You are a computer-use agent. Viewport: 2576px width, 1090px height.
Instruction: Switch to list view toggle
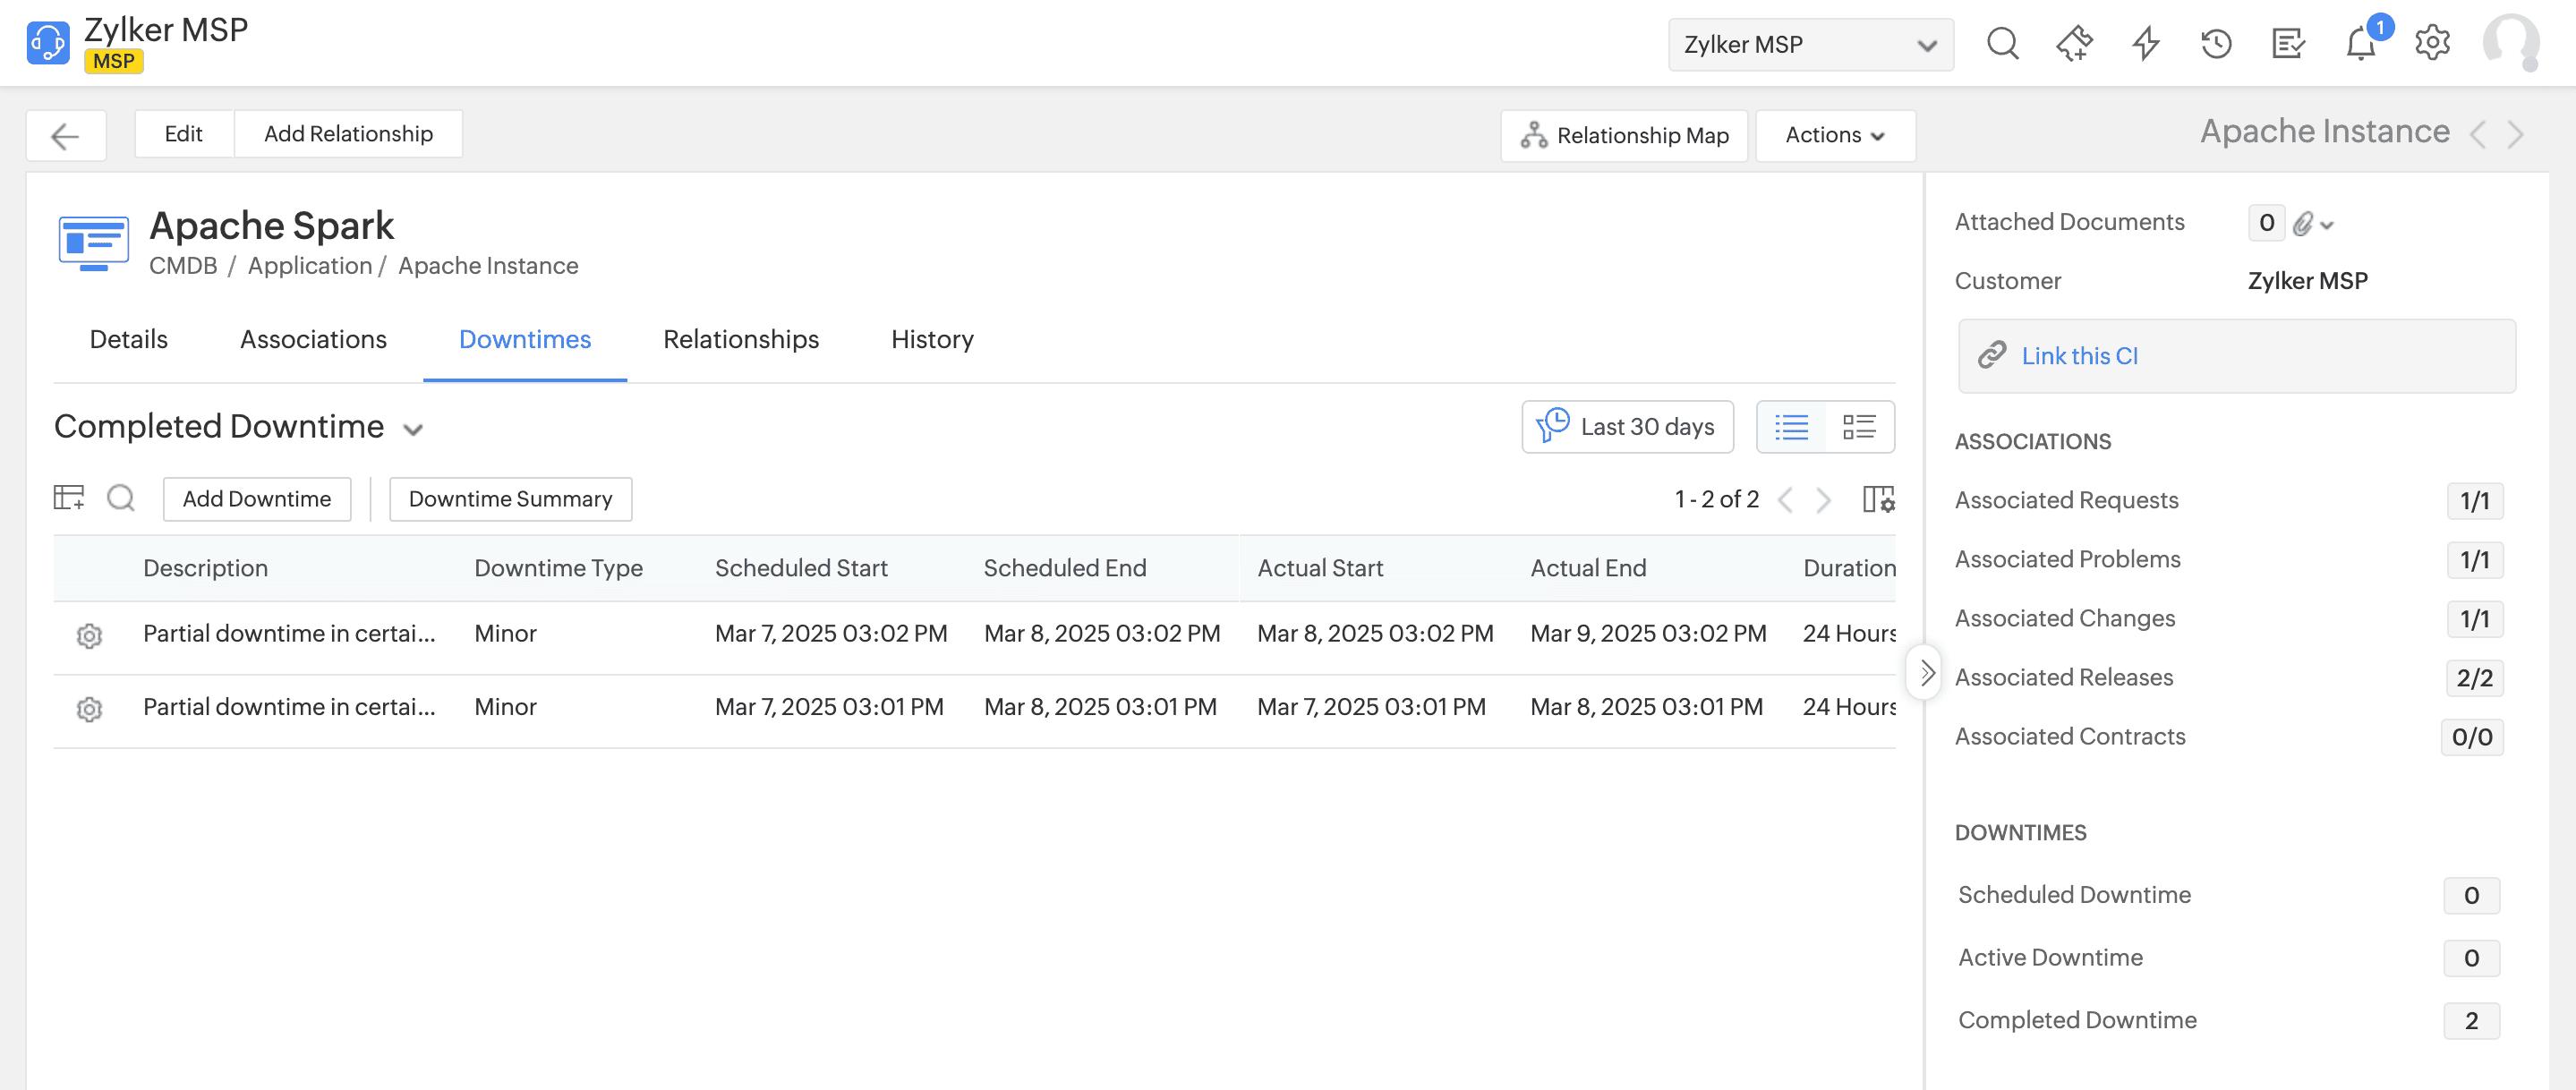(1791, 427)
